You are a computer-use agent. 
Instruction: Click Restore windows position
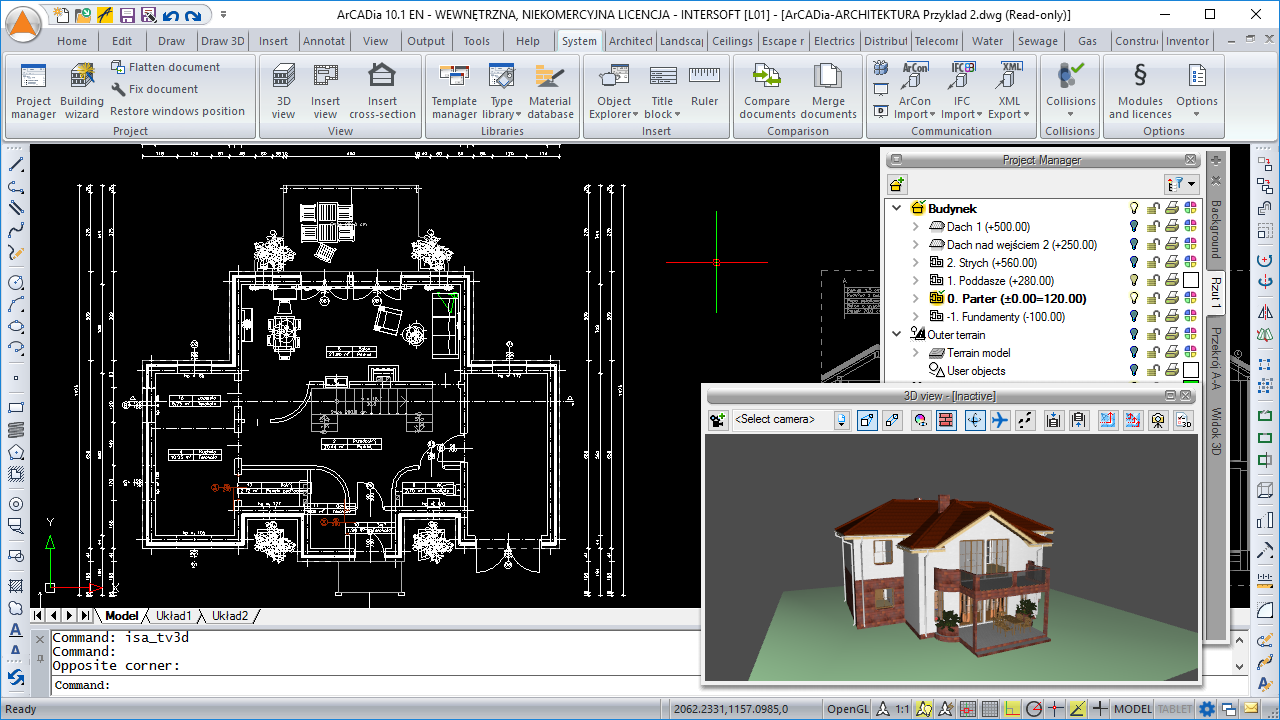click(x=177, y=111)
